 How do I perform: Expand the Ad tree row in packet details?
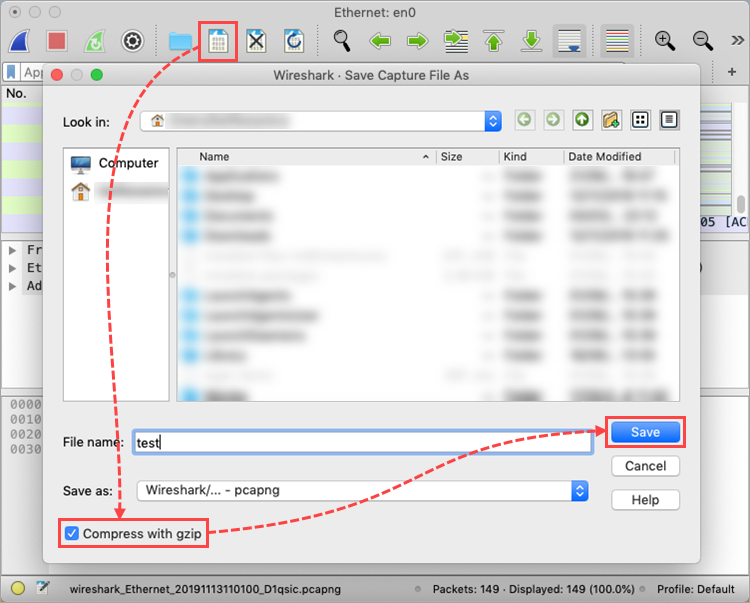pyautogui.click(x=13, y=286)
